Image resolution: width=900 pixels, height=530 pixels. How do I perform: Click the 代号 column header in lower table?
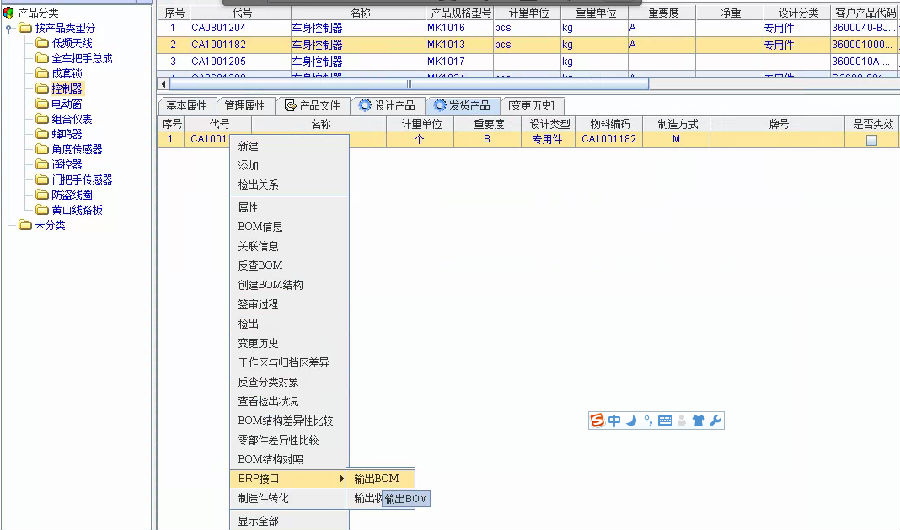pyautogui.click(x=219, y=124)
